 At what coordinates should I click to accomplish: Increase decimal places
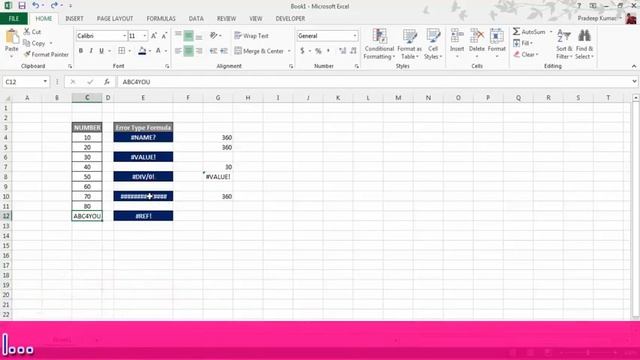[x=342, y=51]
